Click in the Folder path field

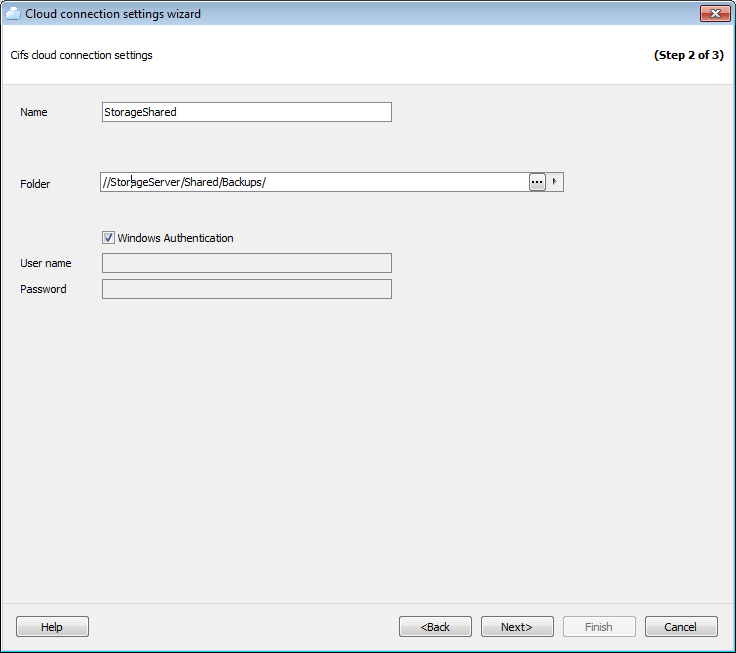click(314, 182)
